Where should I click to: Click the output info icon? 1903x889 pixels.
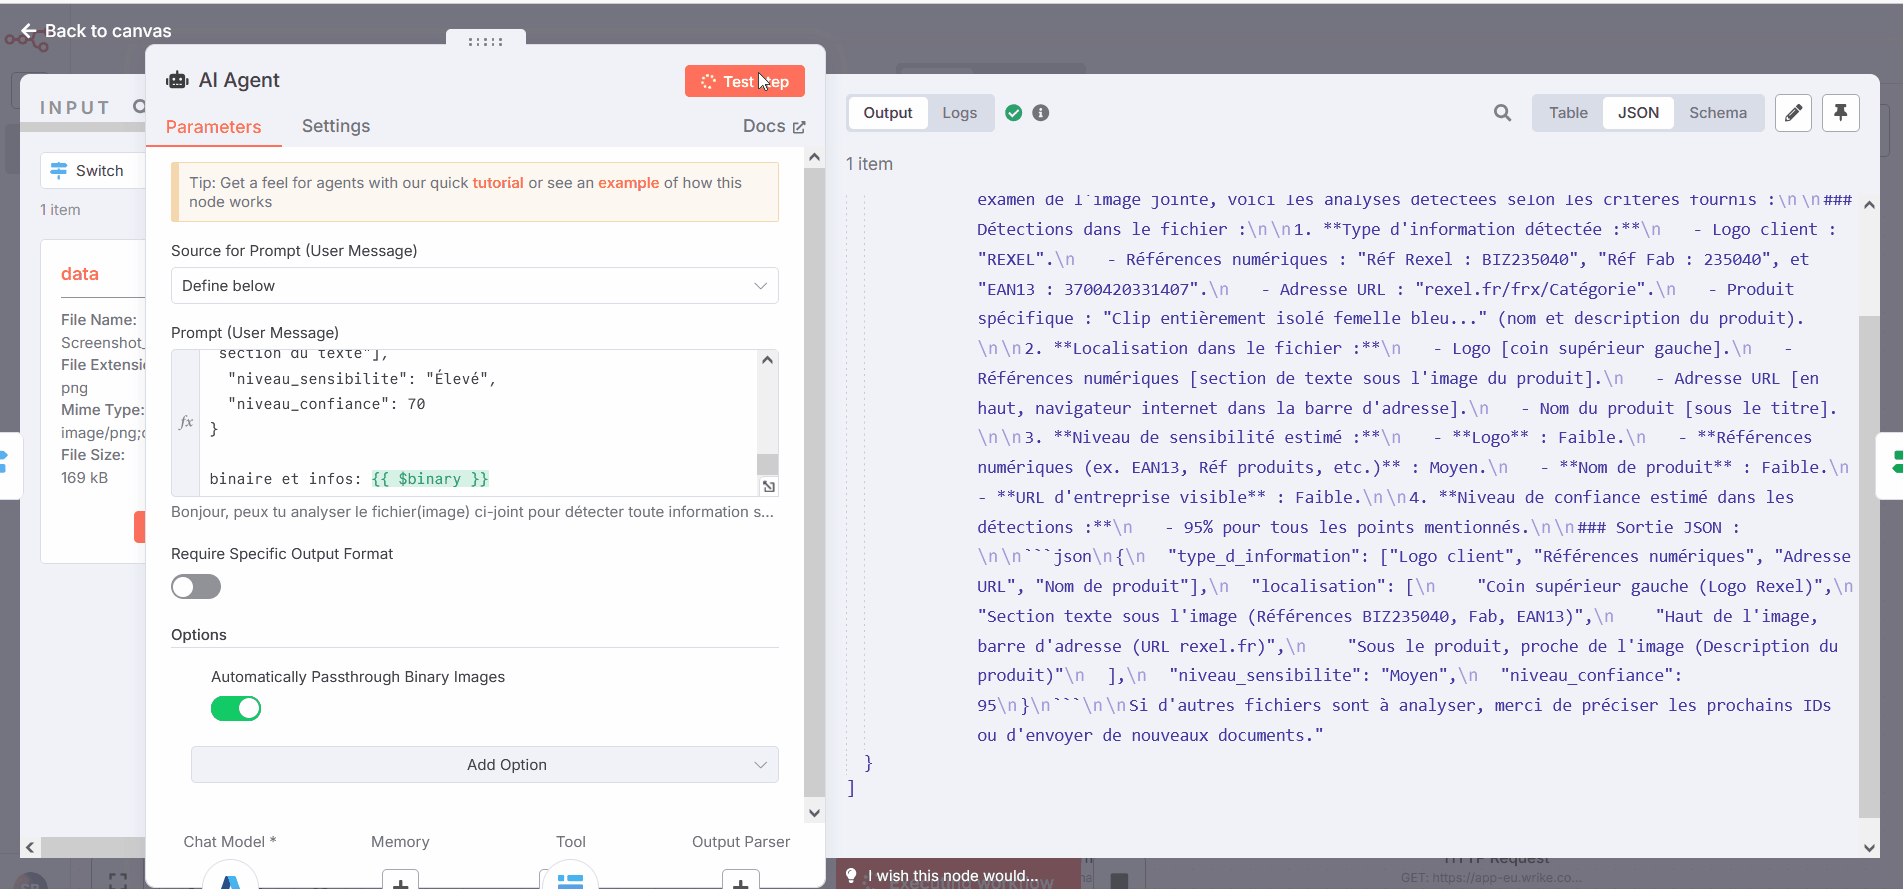(1041, 113)
